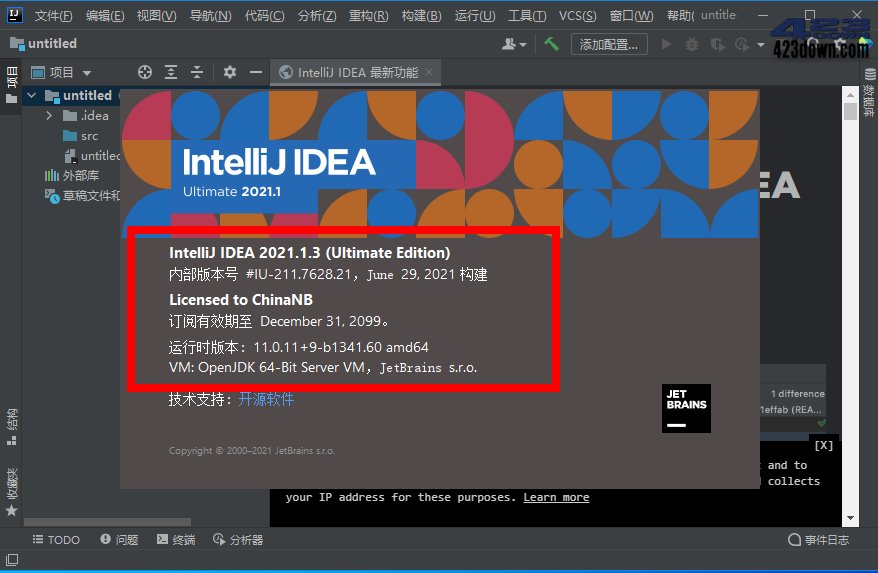Toggle the 结构 side tool window
The height and width of the screenshot is (573, 878).
click(x=11, y=426)
